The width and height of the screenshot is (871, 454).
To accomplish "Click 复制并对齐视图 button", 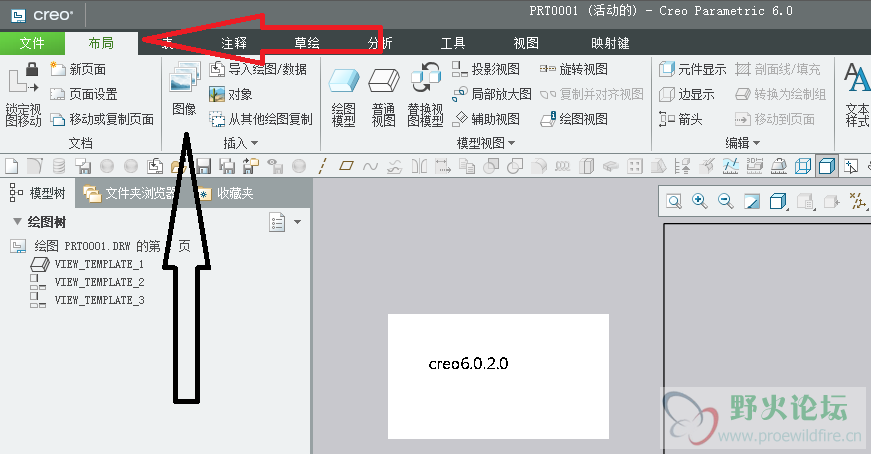I will (592, 94).
